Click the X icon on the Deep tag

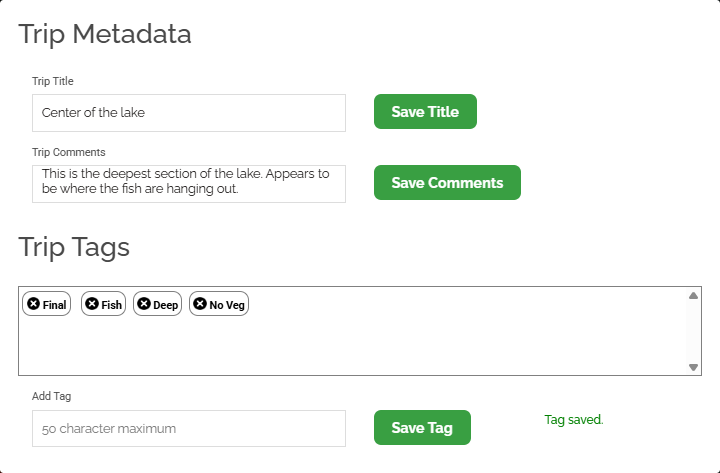144,304
